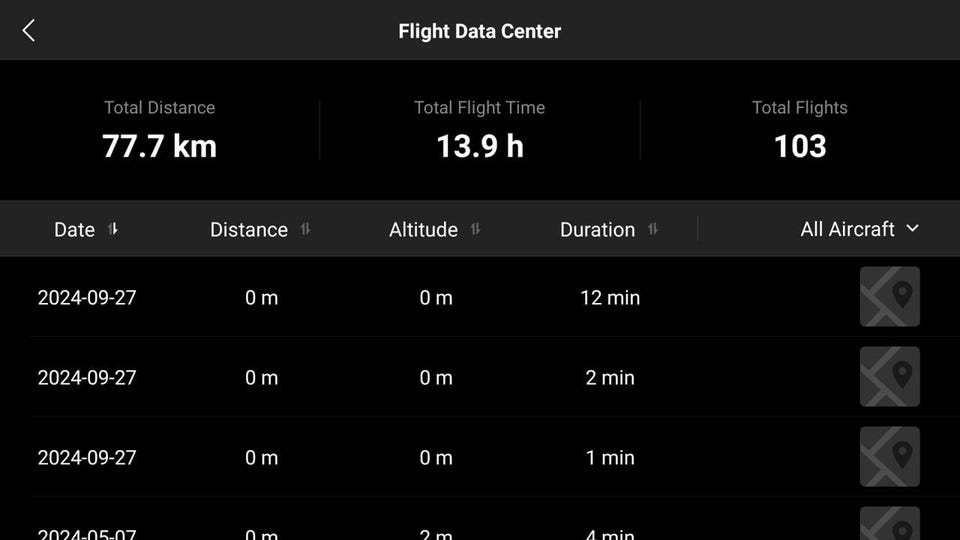Viewport: 960px width, 540px height.
Task: Tap the back arrow in the header
Action: [x=29, y=31]
